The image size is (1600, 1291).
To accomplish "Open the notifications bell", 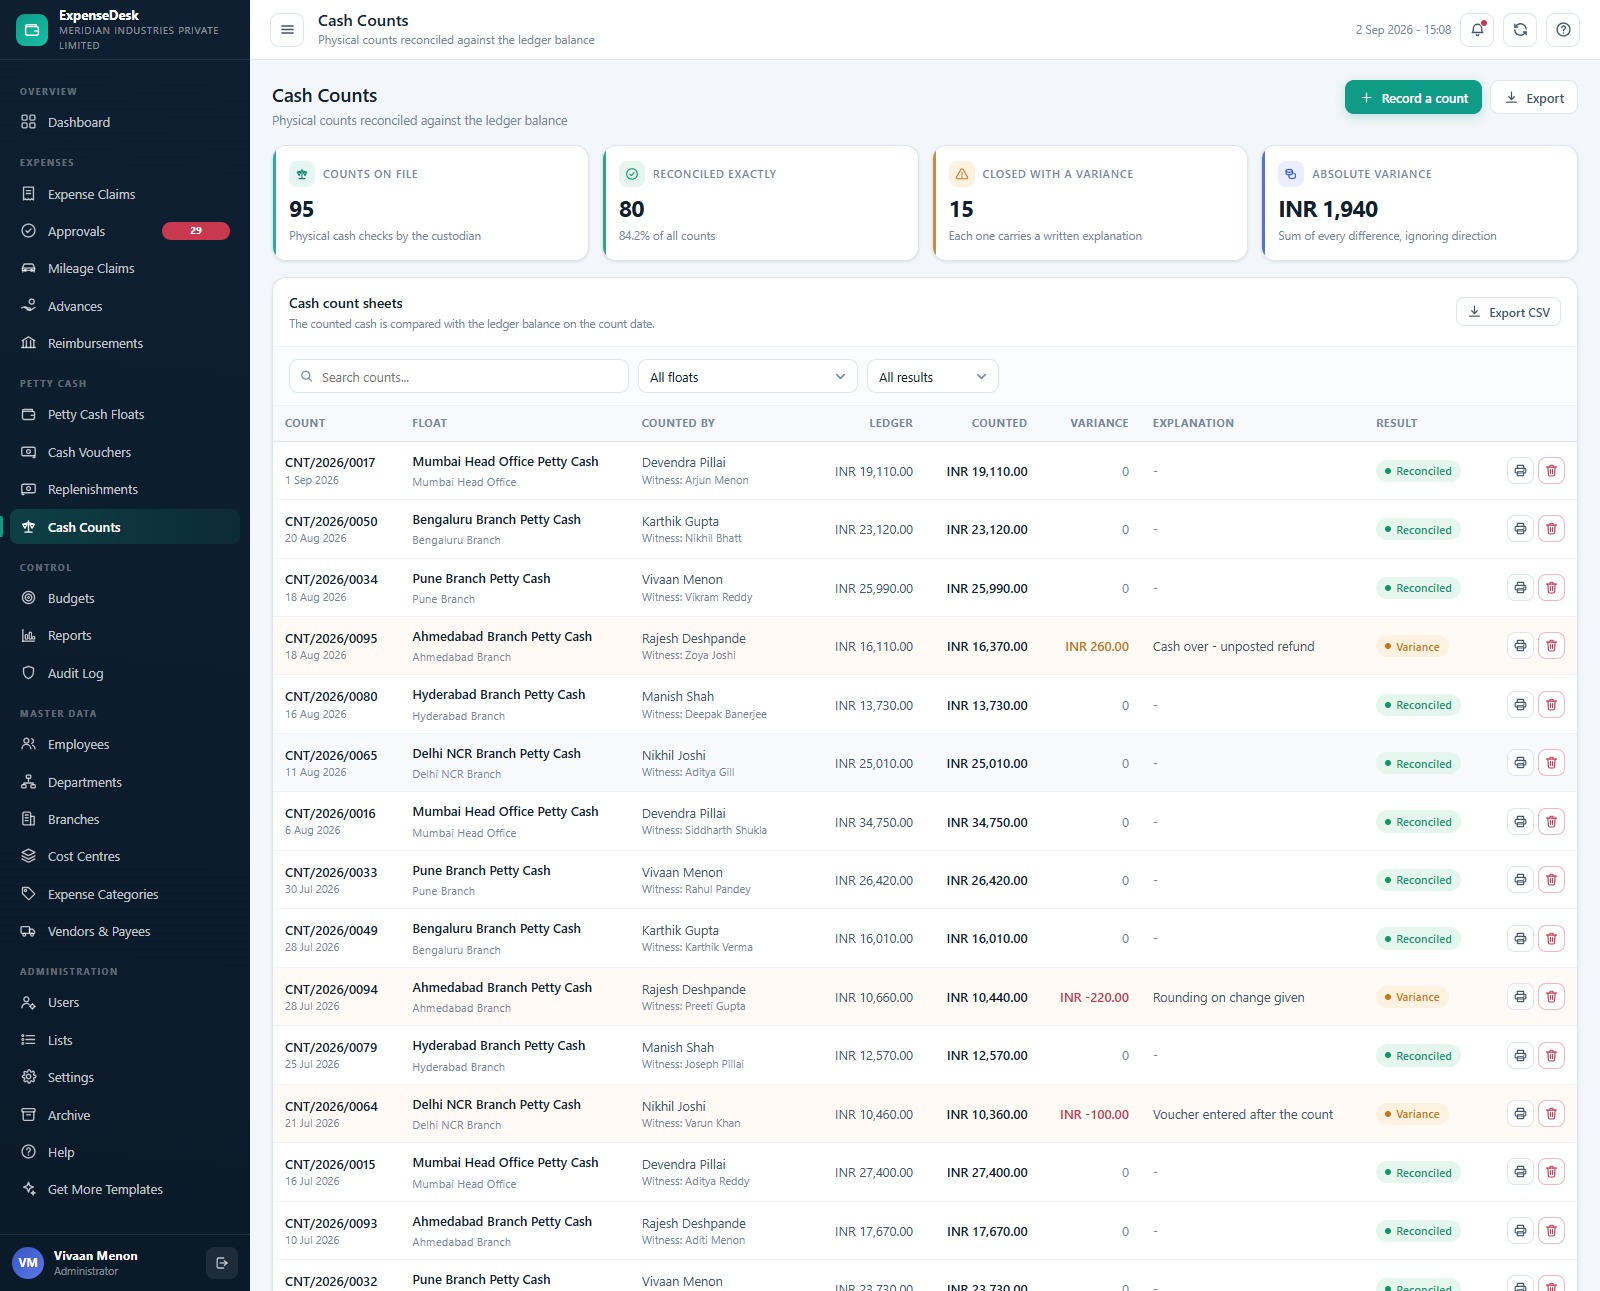I will click(x=1477, y=30).
